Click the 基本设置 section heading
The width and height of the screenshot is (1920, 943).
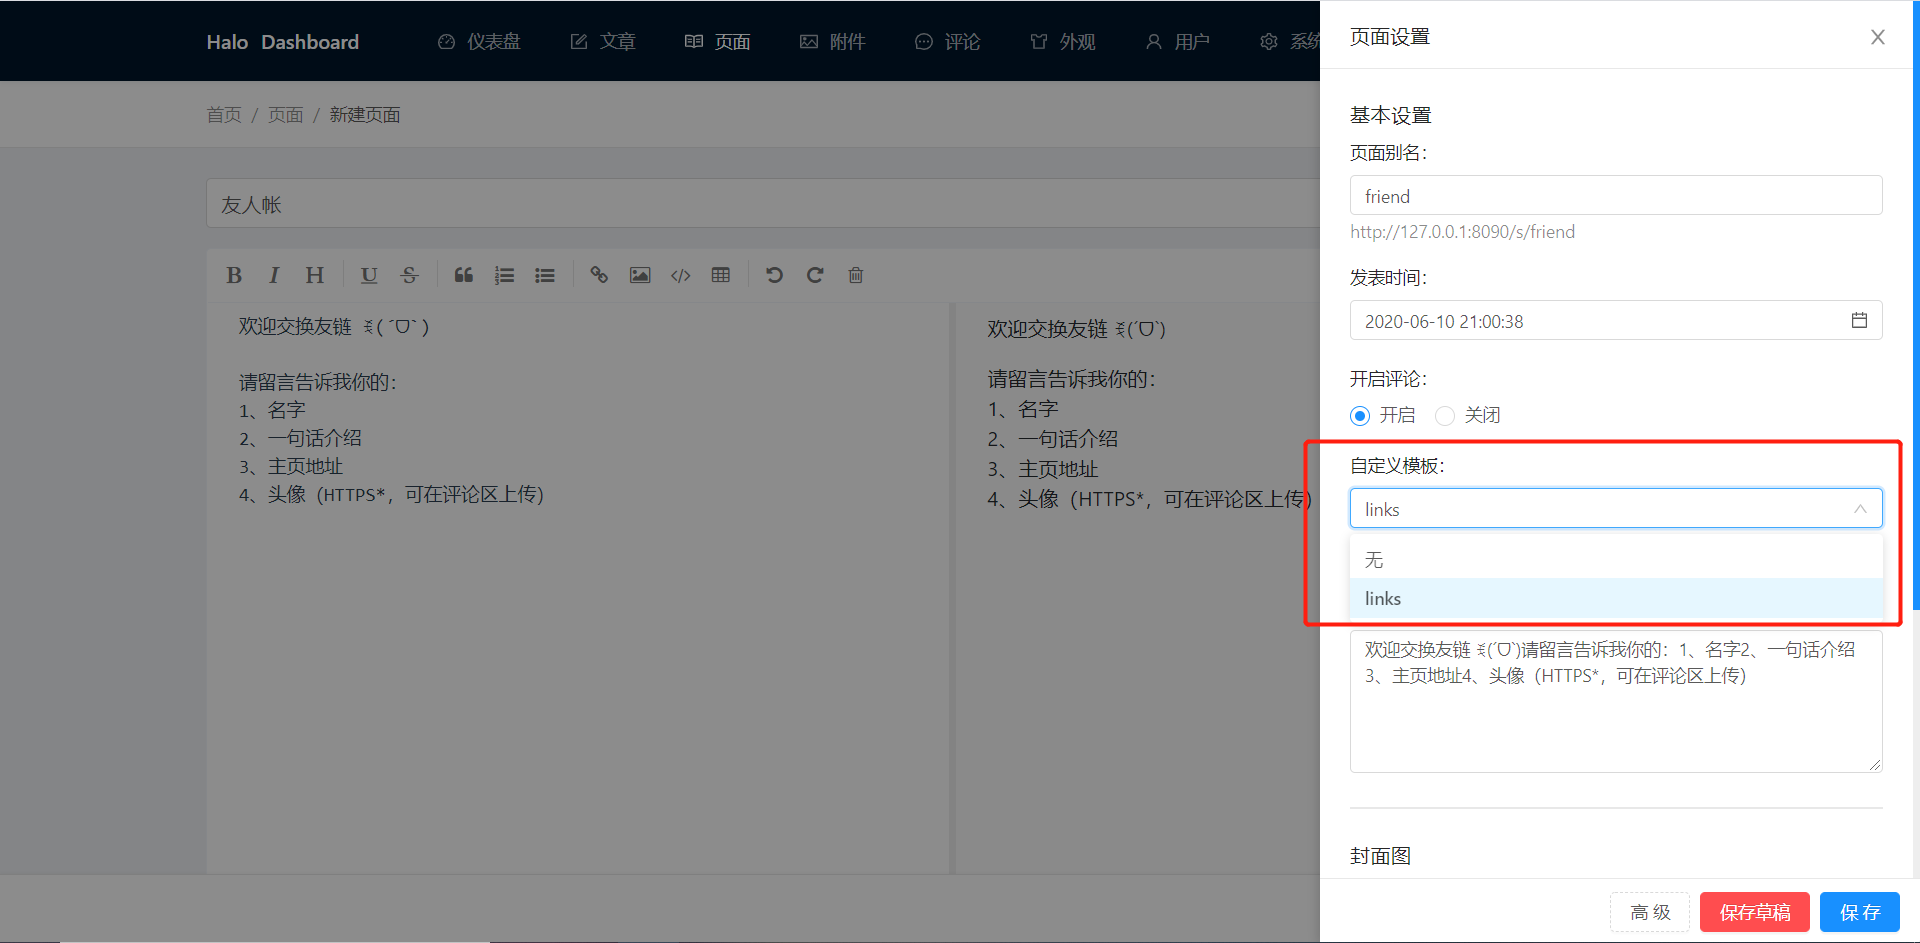click(1391, 115)
